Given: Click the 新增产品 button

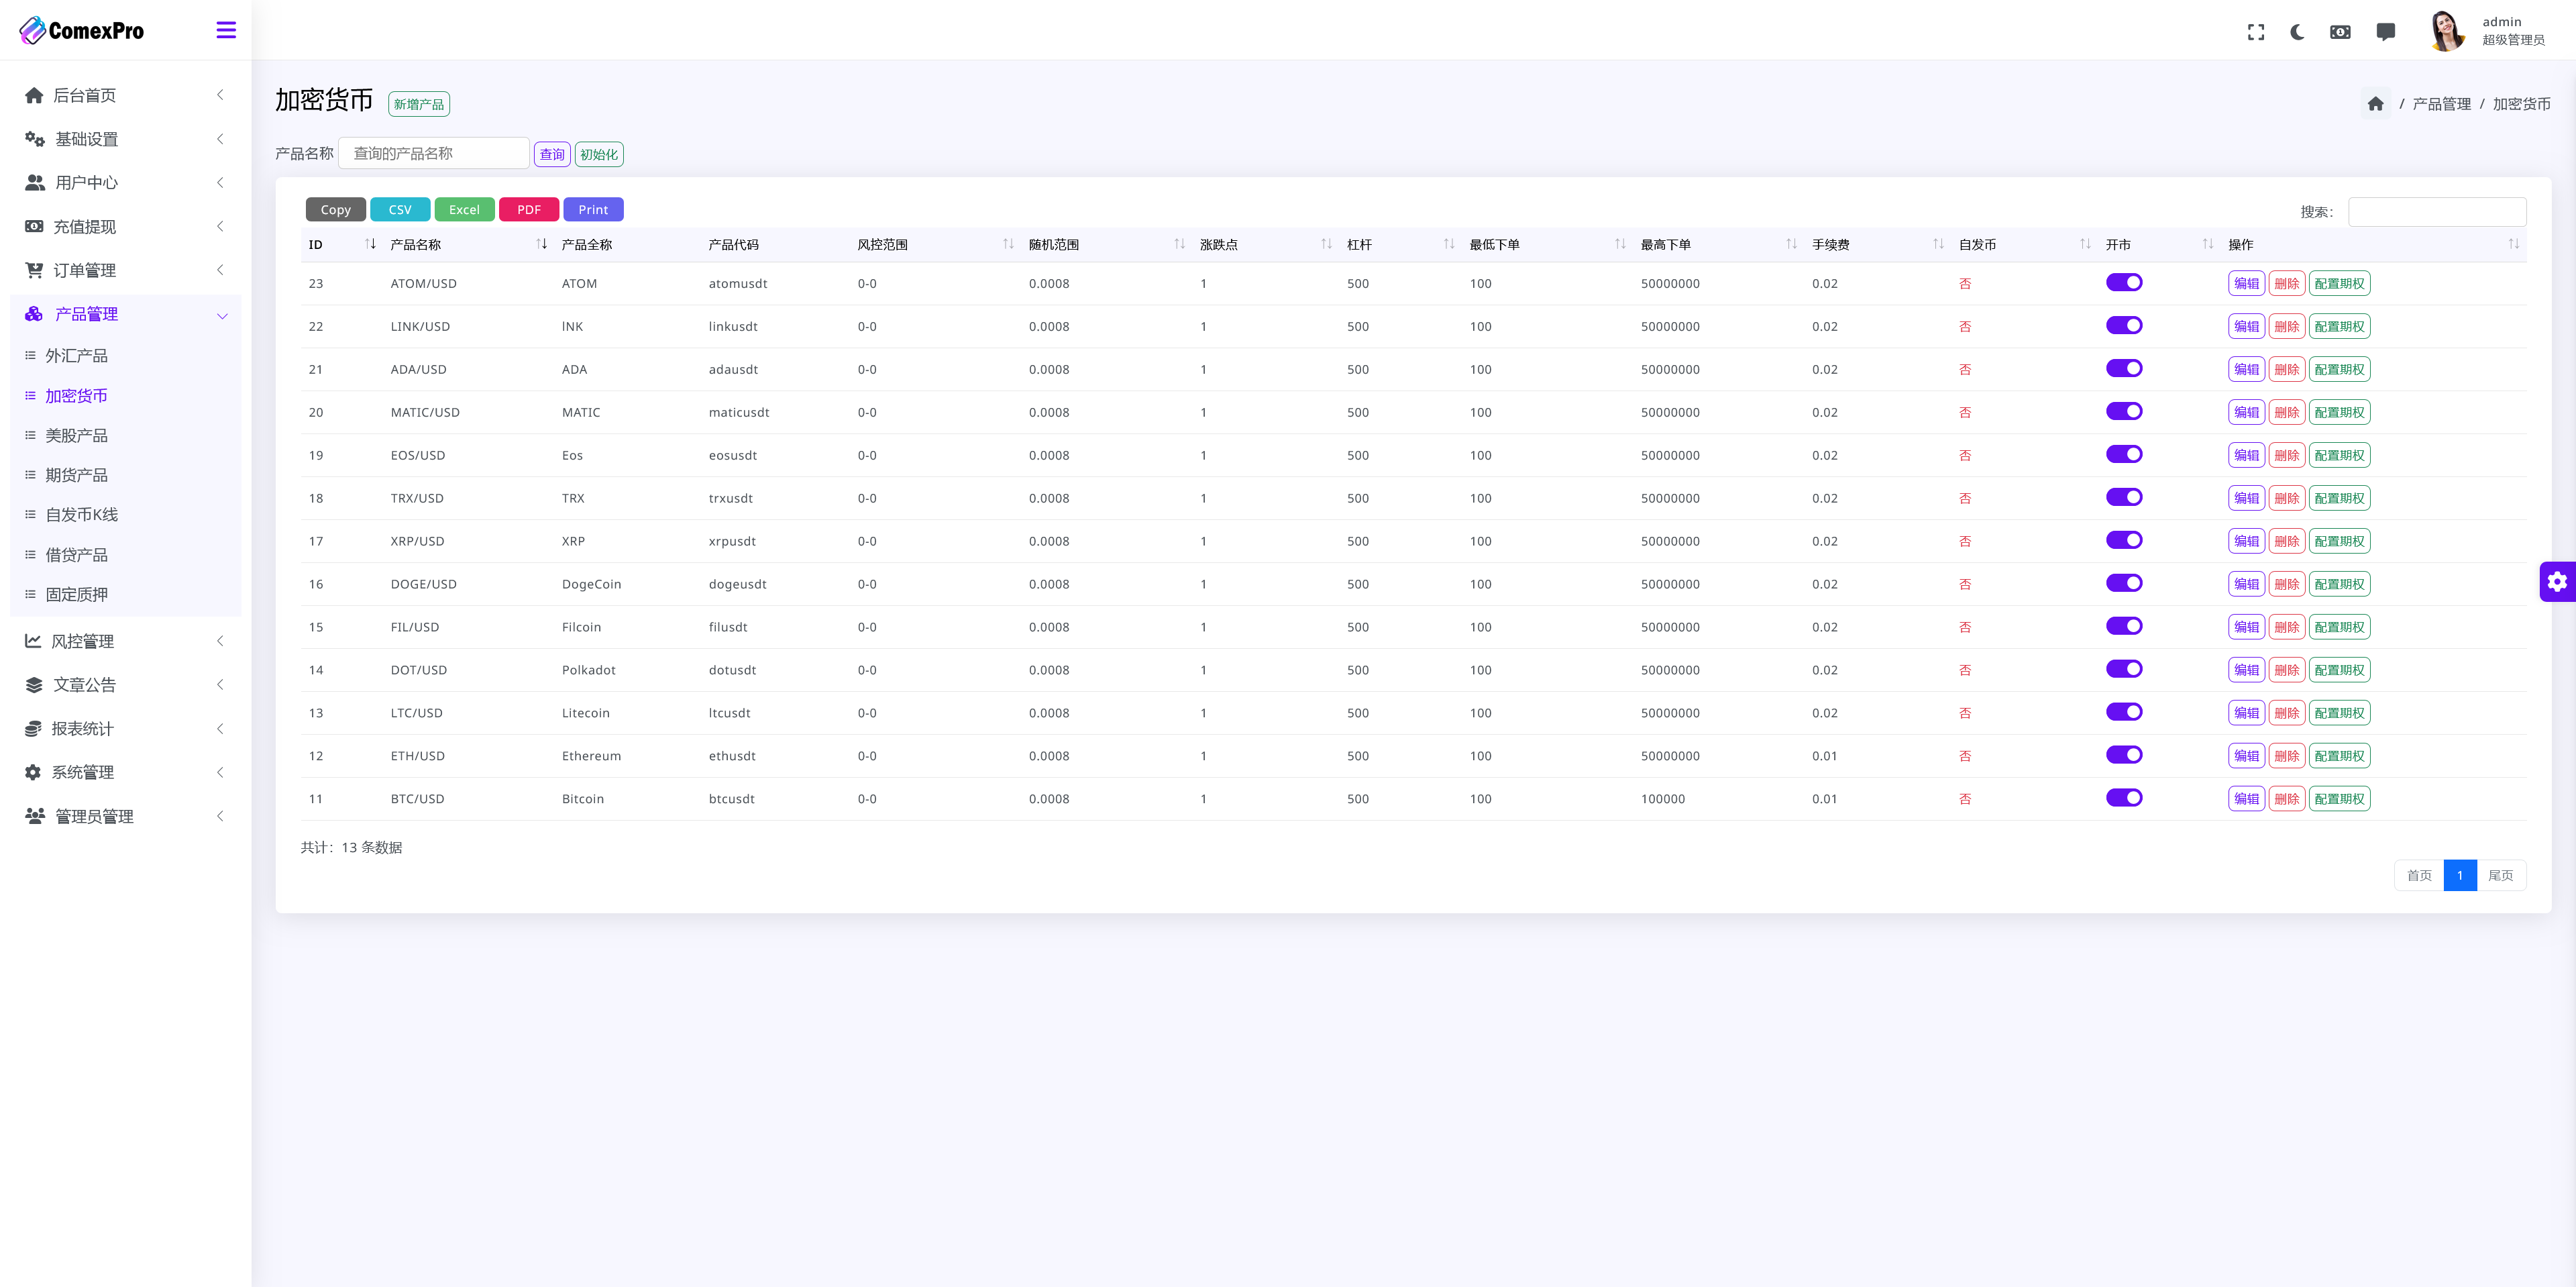Looking at the screenshot, I should pos(418,104).
